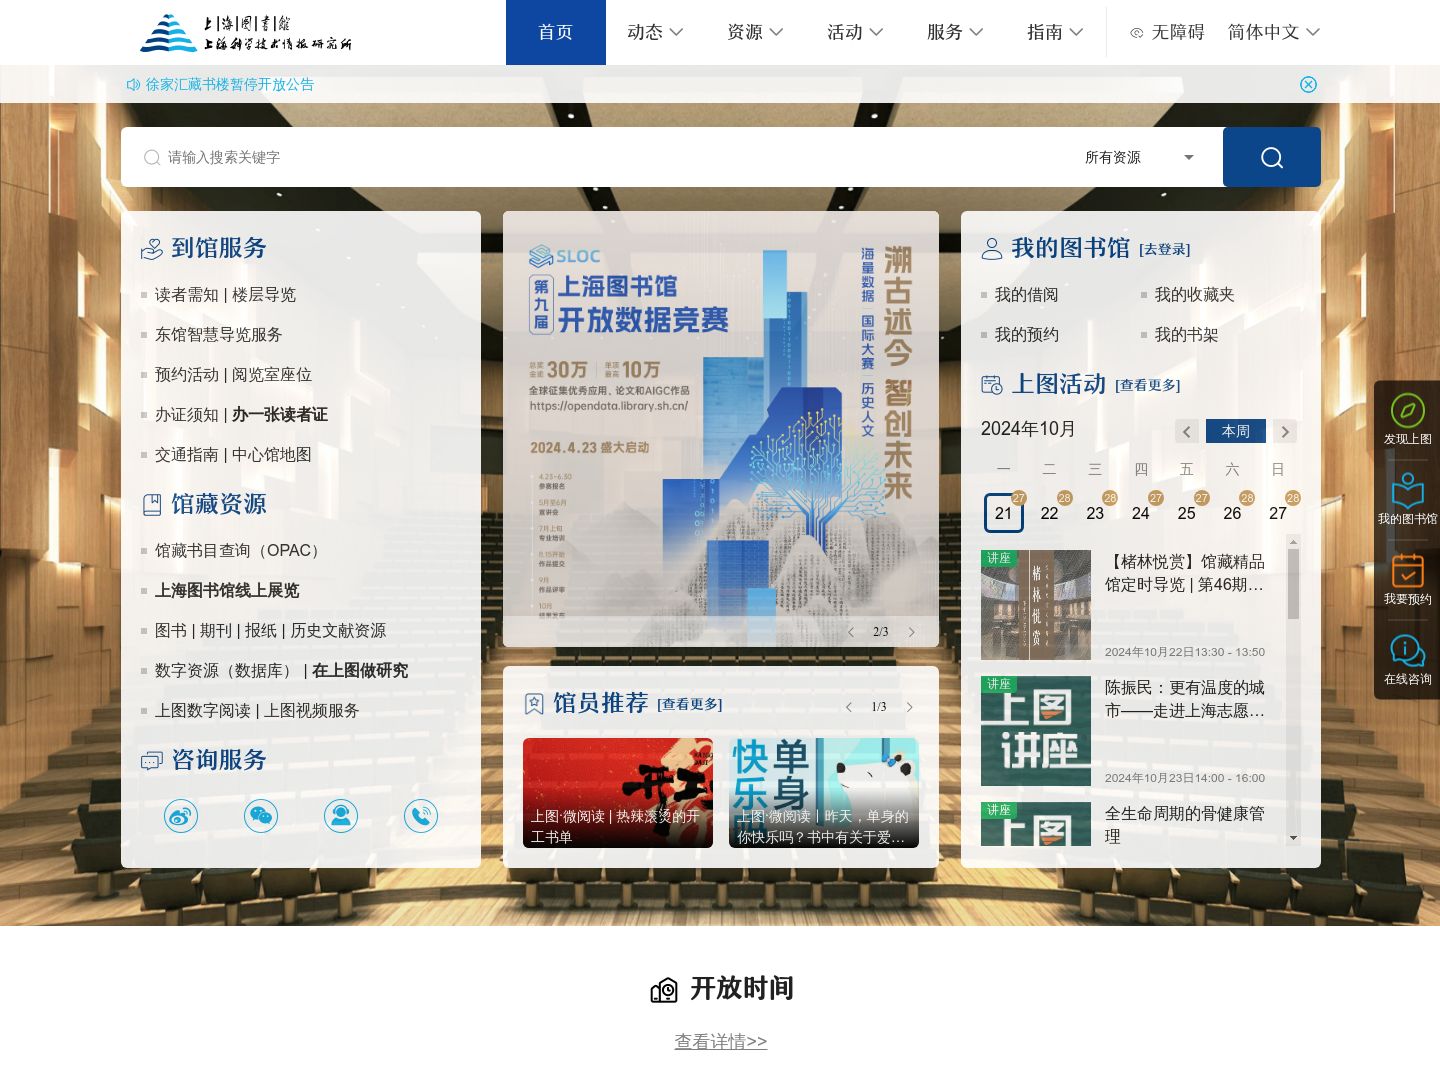Open 我的预约 link
1440x1080 pixels.
1026,335
